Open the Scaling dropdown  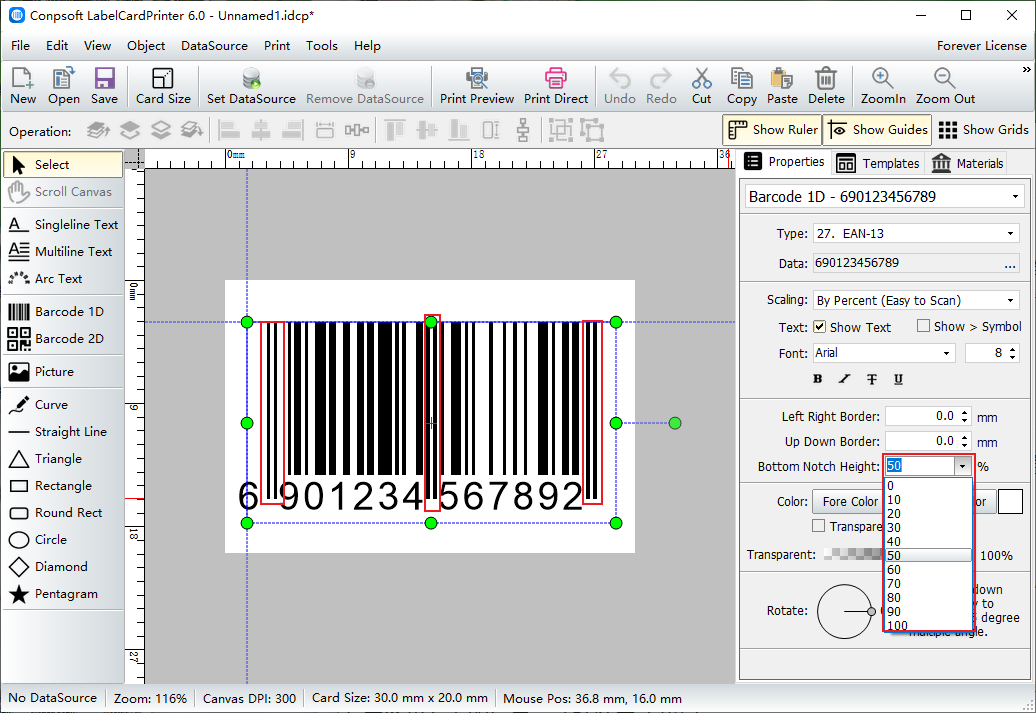(1010, 300)
